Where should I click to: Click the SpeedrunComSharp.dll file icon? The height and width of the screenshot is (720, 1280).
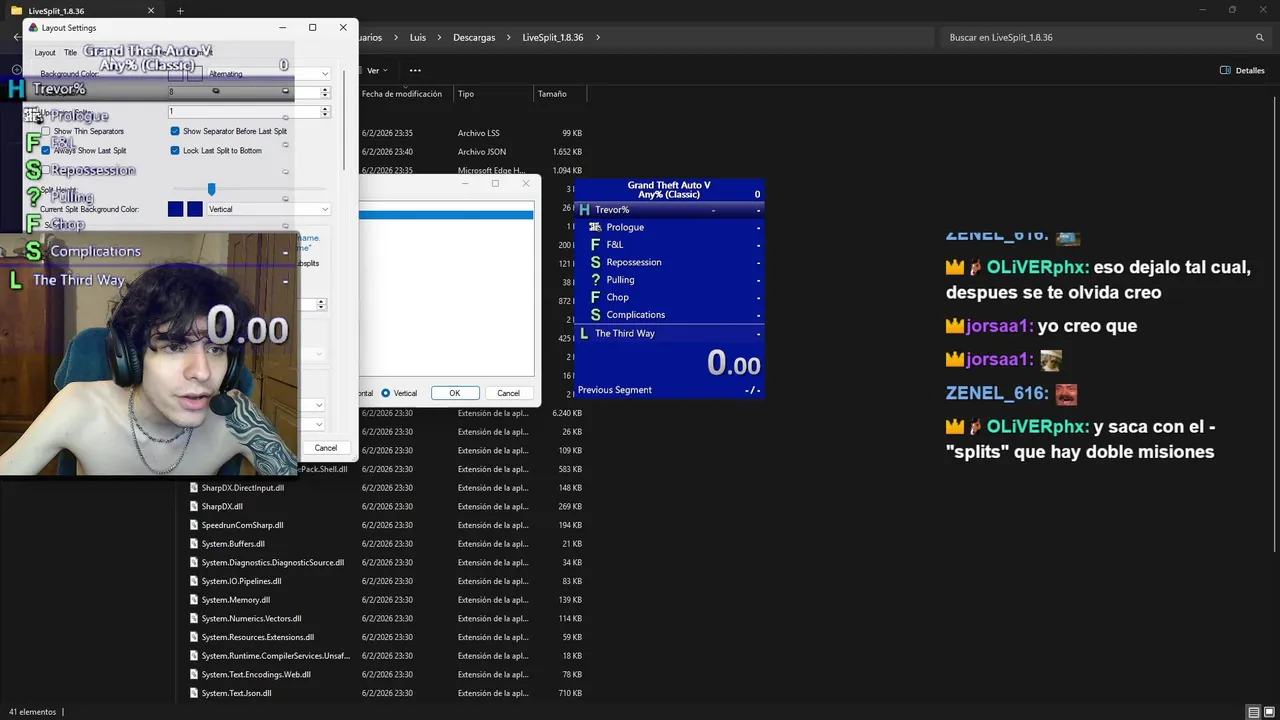pos(194,525)
